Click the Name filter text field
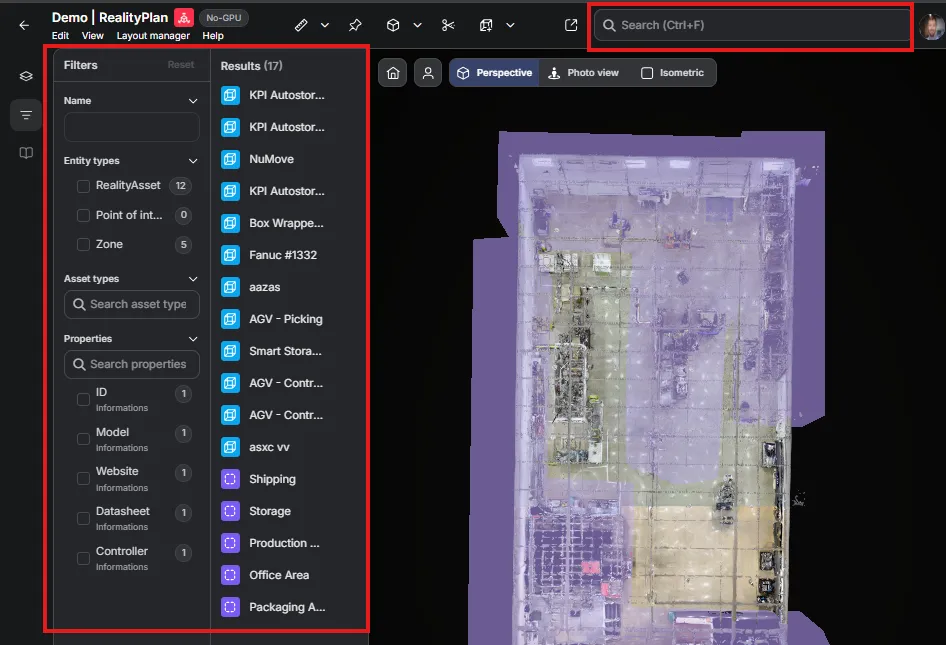Image resolution: width=946 pixels, height=645 pixels. (x=132, y=127)
